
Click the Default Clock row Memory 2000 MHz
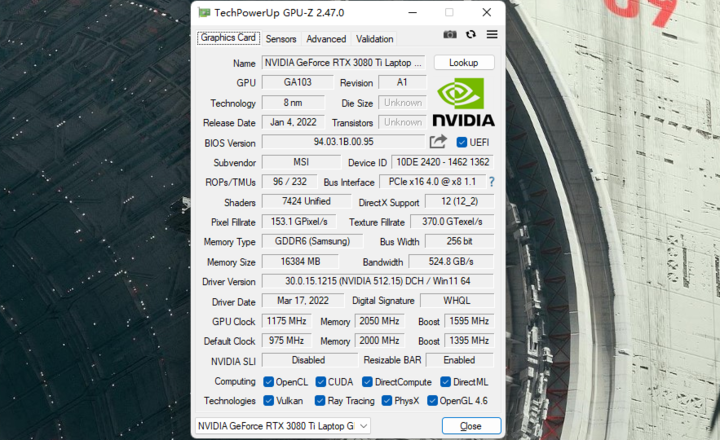click(x=379, y=340)
